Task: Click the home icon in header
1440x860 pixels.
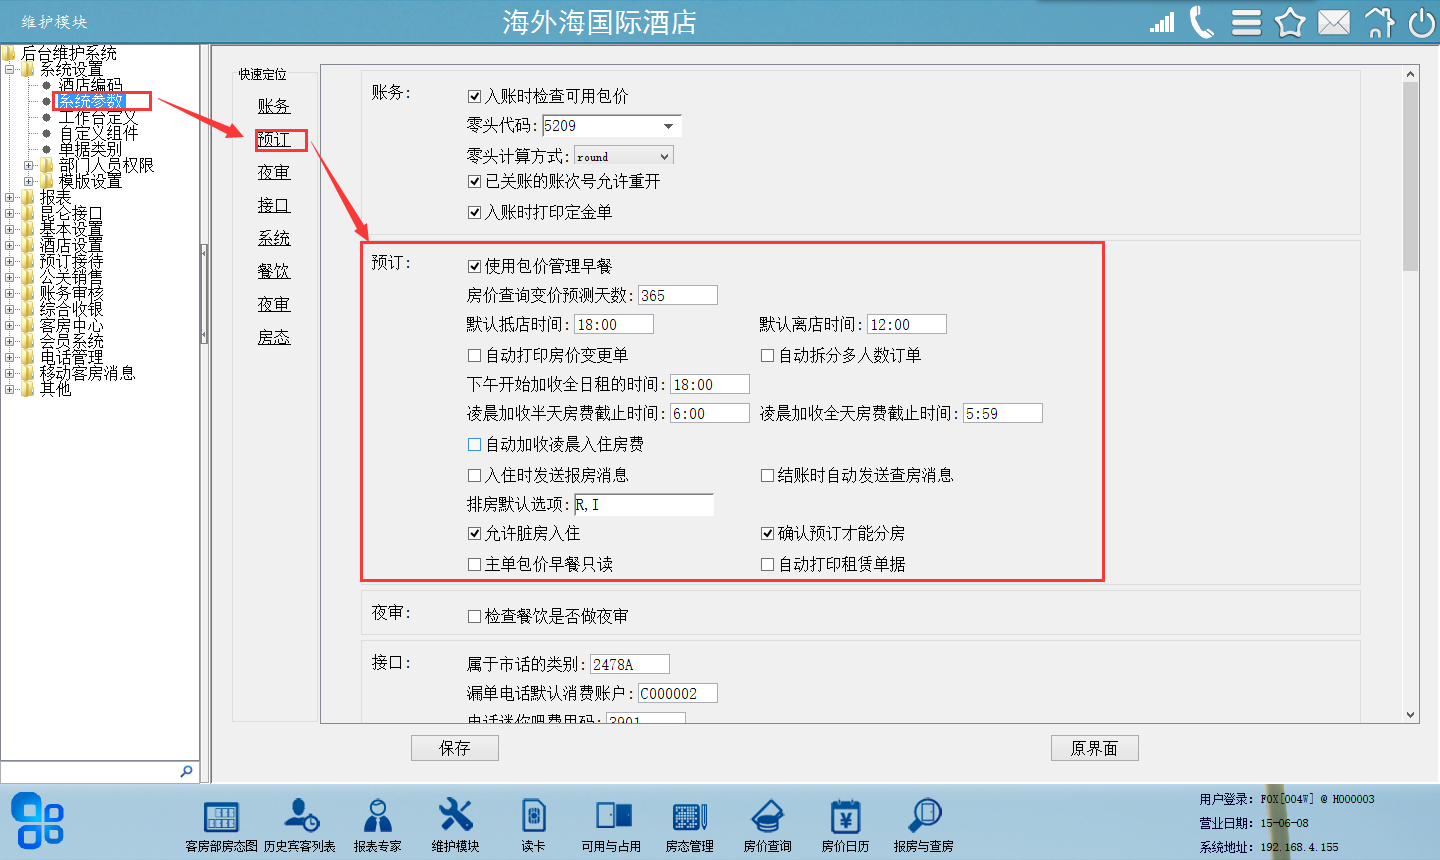Action: point(1379,22)
